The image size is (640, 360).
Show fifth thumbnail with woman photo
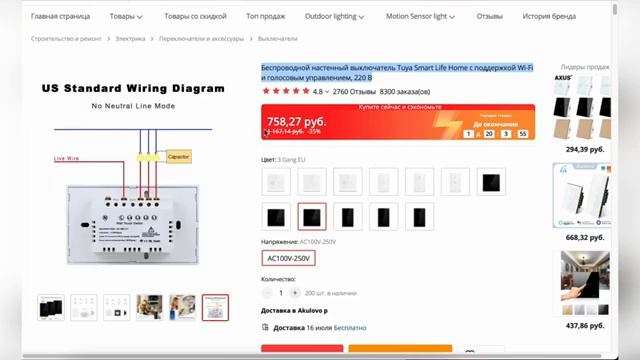click(182, 307)
